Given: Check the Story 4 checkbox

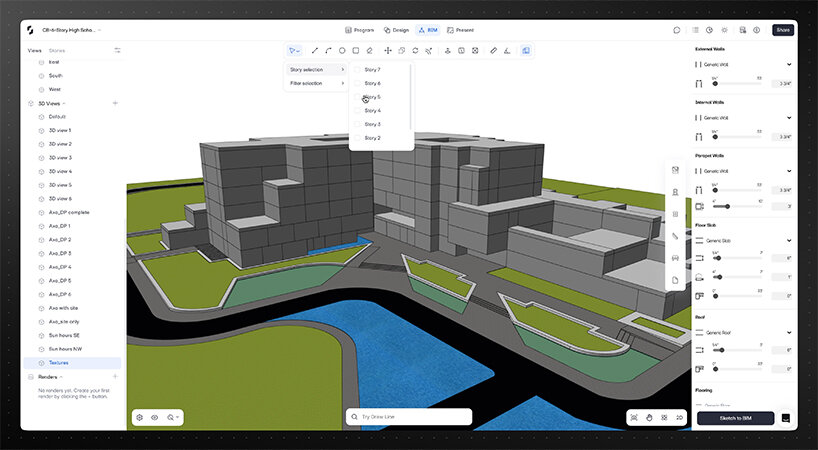Looking at the screenshot, I should (x=358, y=111).
